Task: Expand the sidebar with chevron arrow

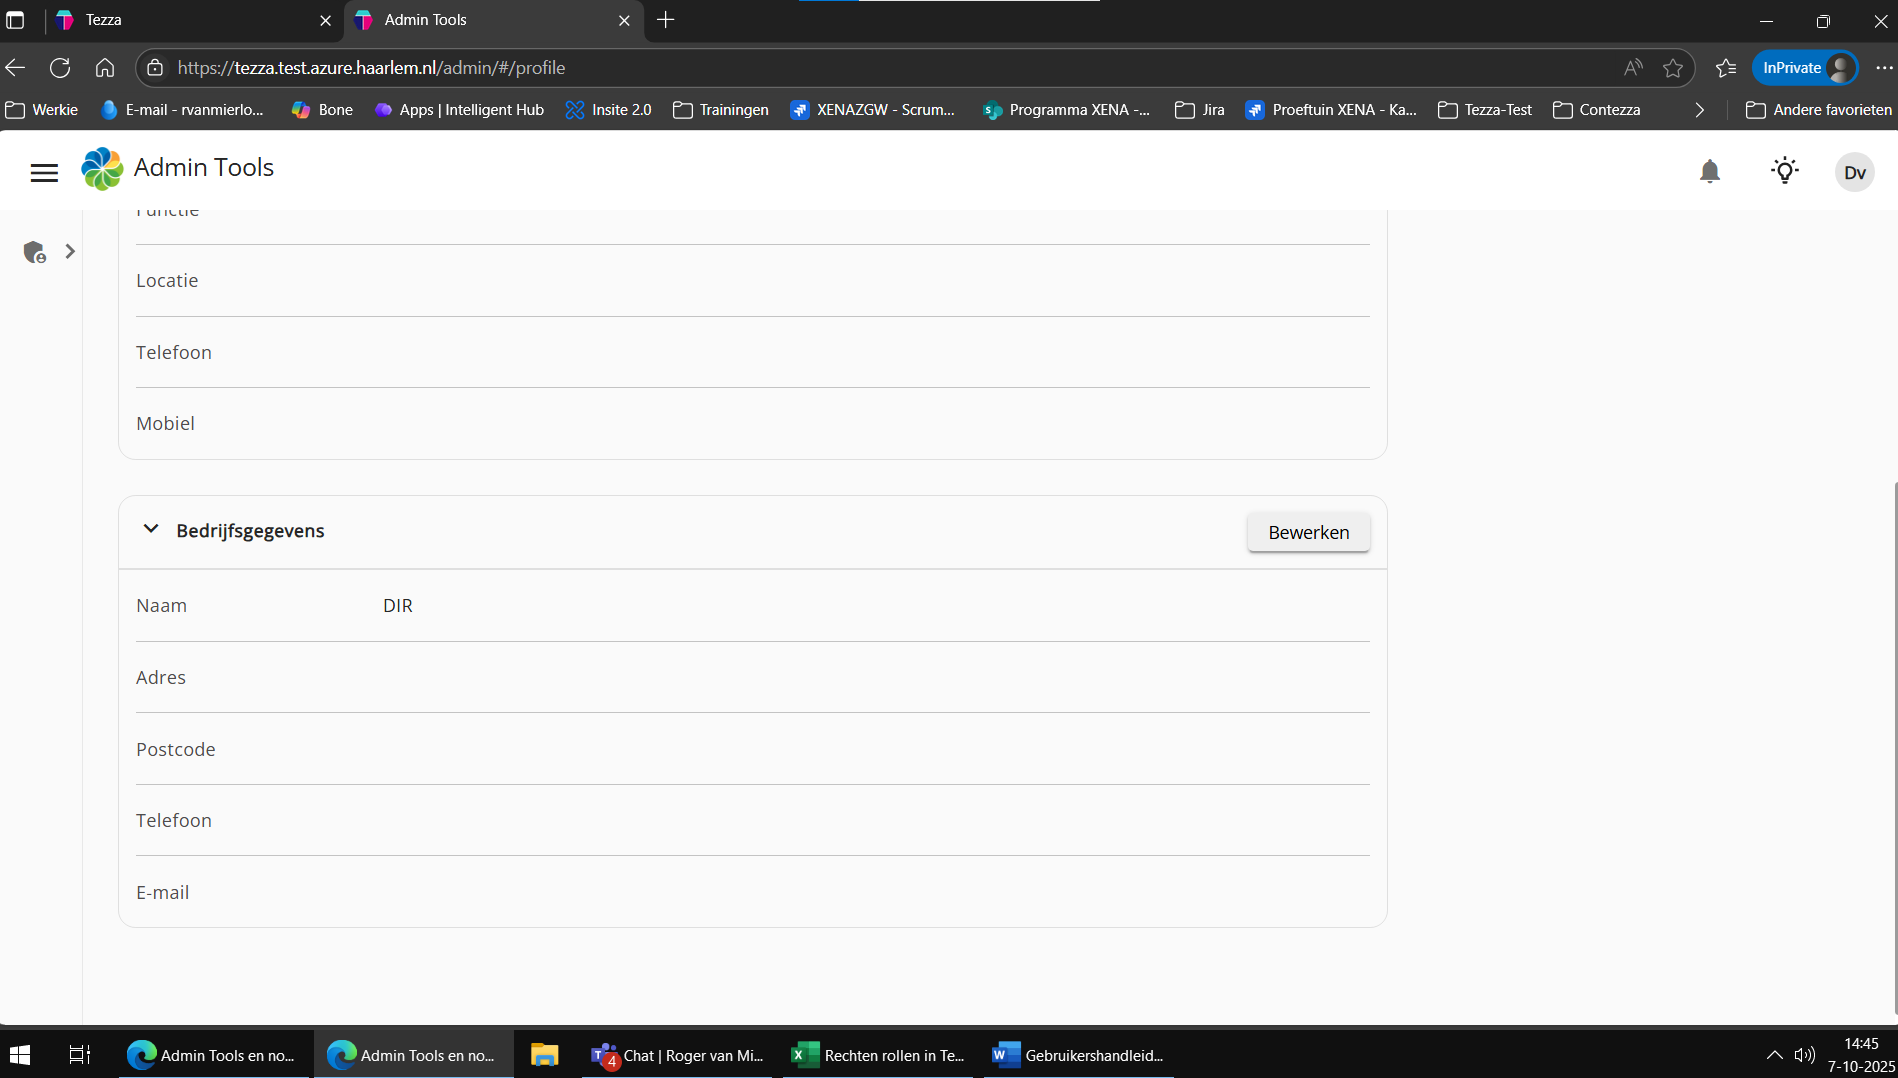Action: pos(70,252)
